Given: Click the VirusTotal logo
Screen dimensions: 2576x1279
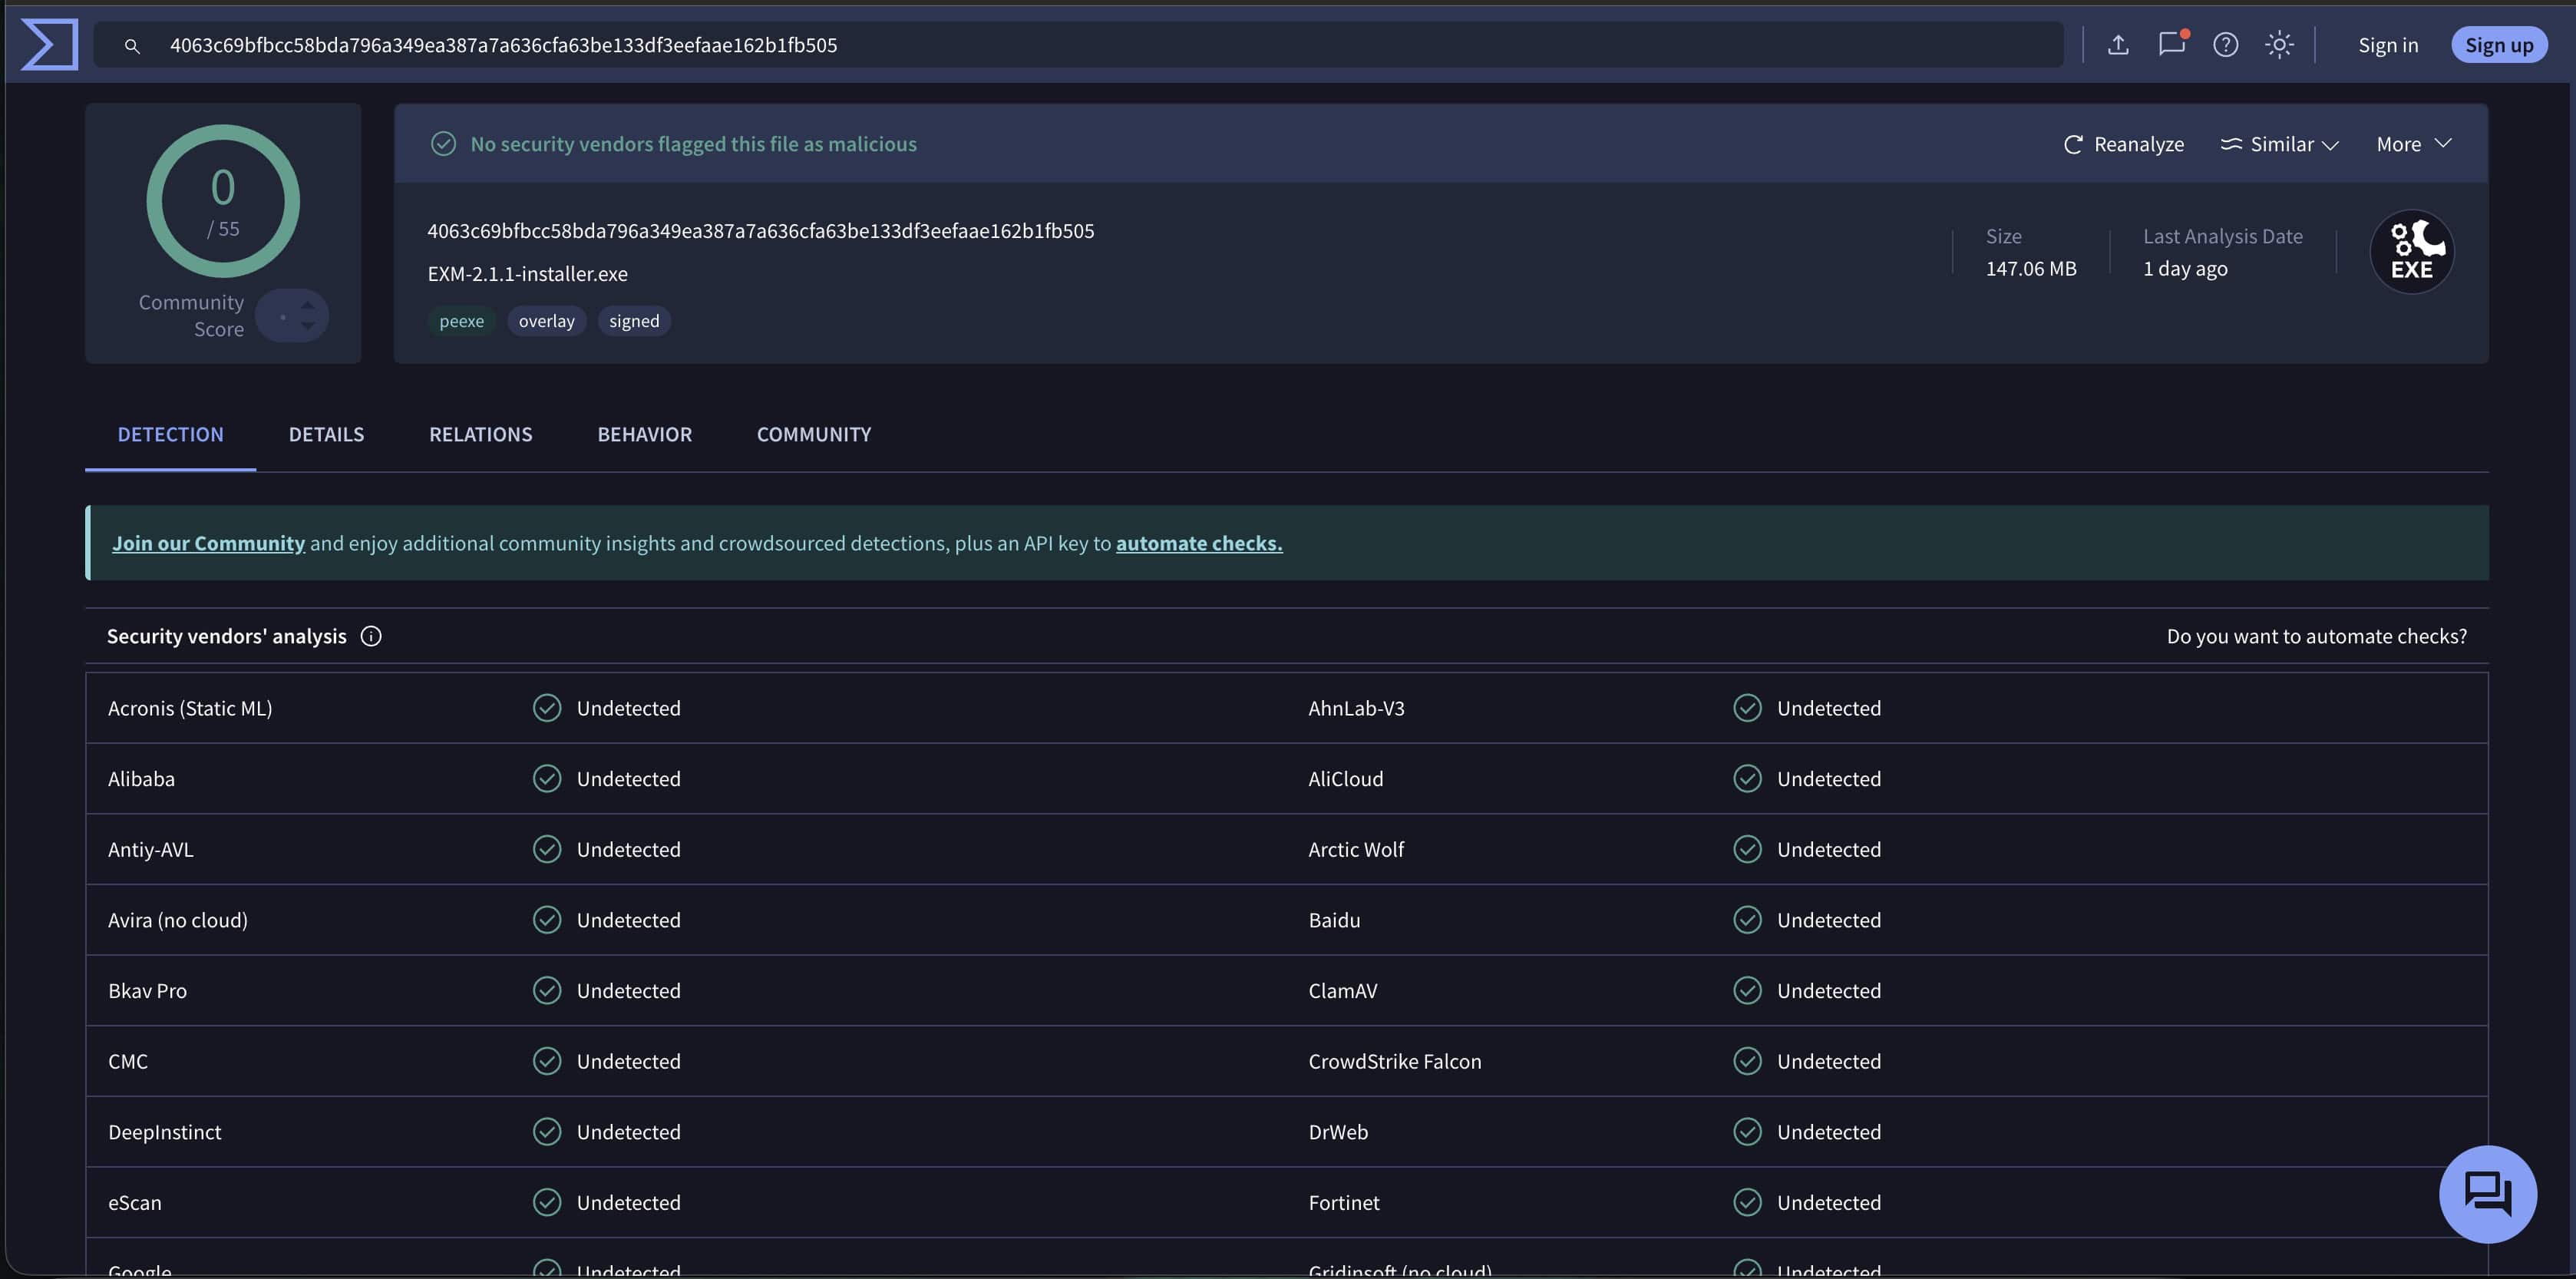Looking at the screenshot, I should (x=49, y=45).
